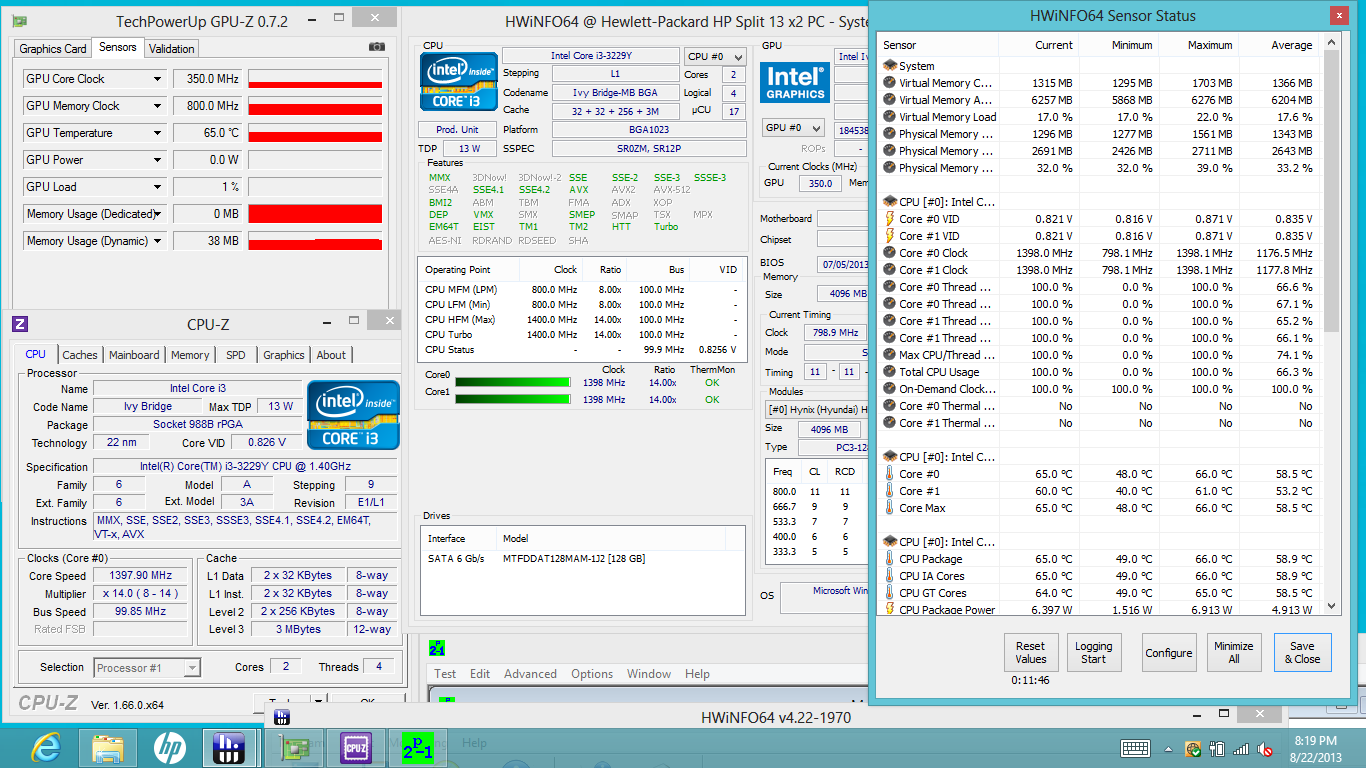Click the Sensor Status vertical scrollbar thumb
1366x768 pixels.
[x=1332, y=191]
